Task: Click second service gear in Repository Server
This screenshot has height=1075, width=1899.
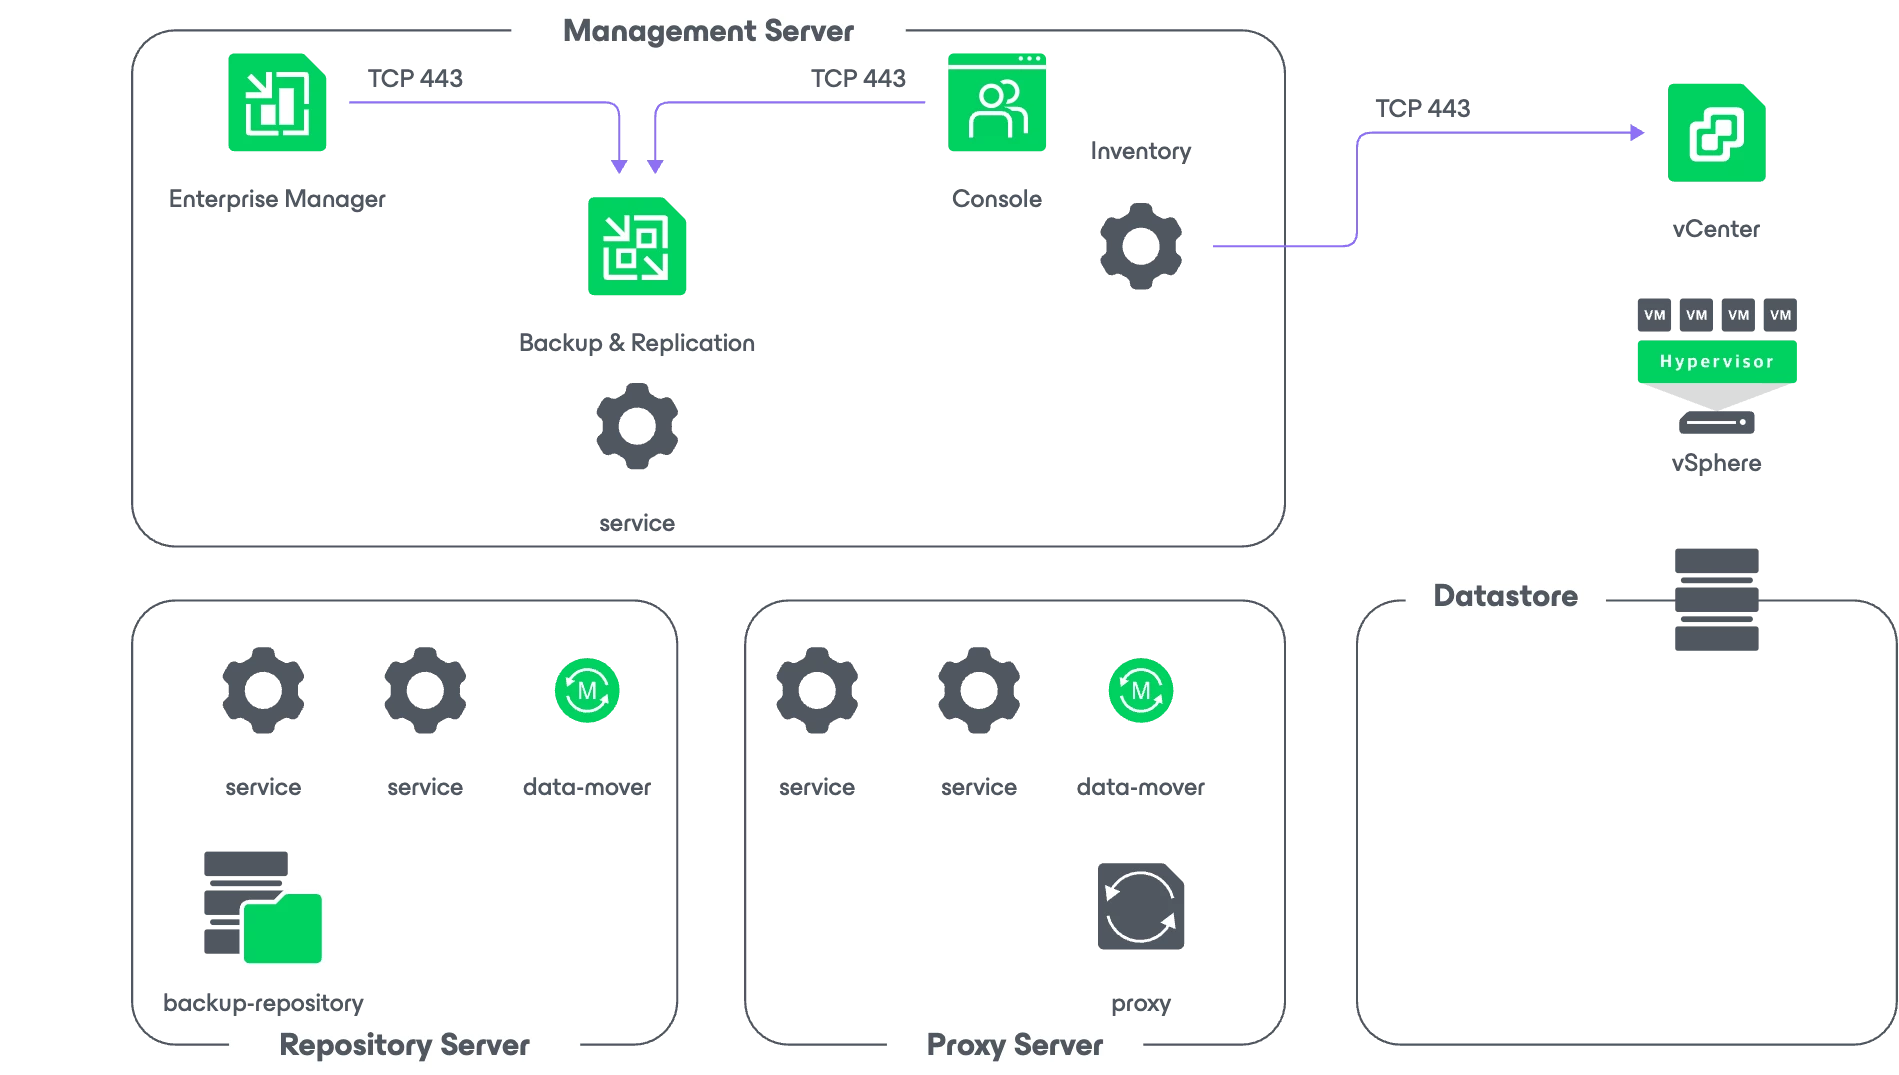Action: coord(425,690)
